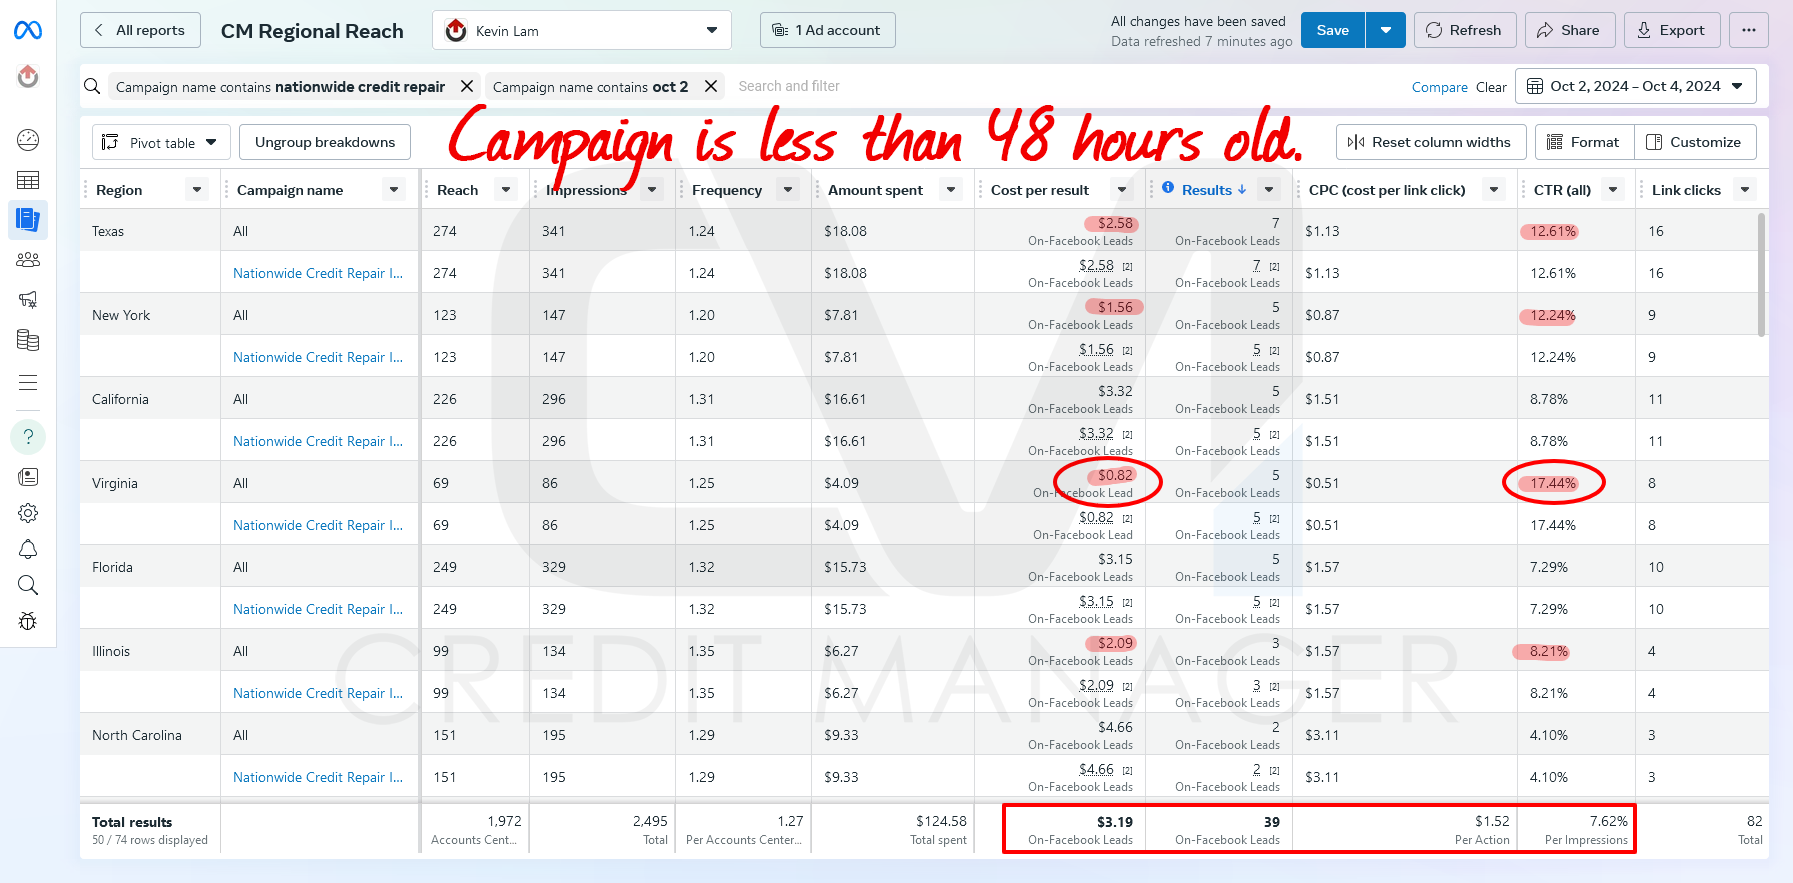Remove the 'nationwide credit repair' filter chip
Image resolution: width=1793 pixels, height=883 pixels.
coord(466,87)
